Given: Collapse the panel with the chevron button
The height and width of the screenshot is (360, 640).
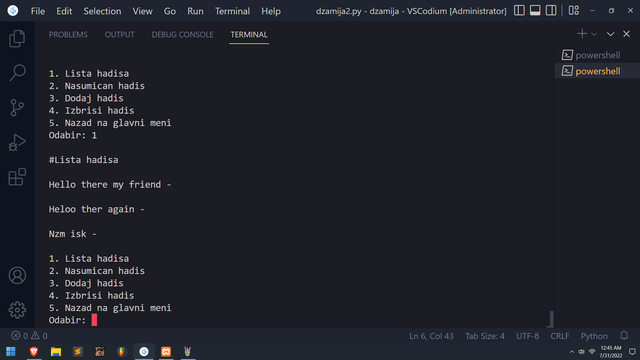Looking at the screenshot, I should click(x=610, y=34).
